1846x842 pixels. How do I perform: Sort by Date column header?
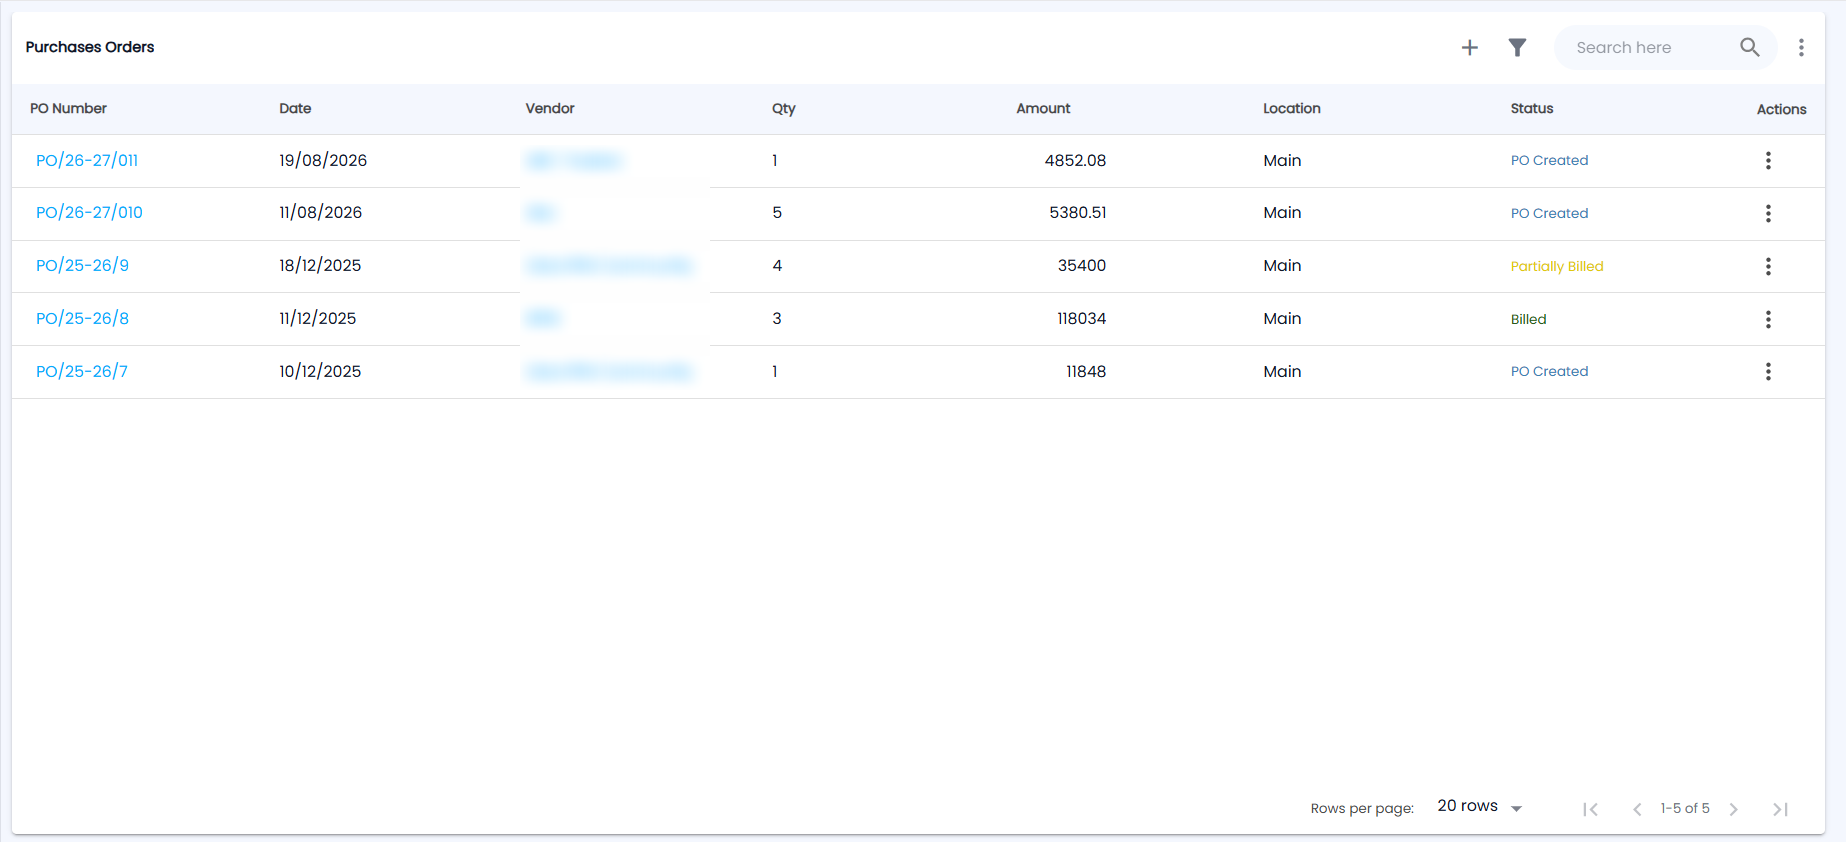295,108
